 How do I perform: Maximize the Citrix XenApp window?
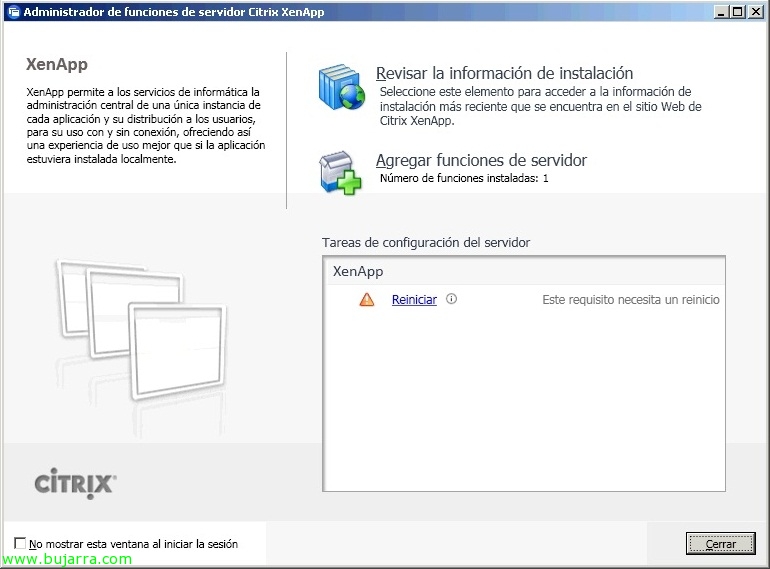point(737,12)
